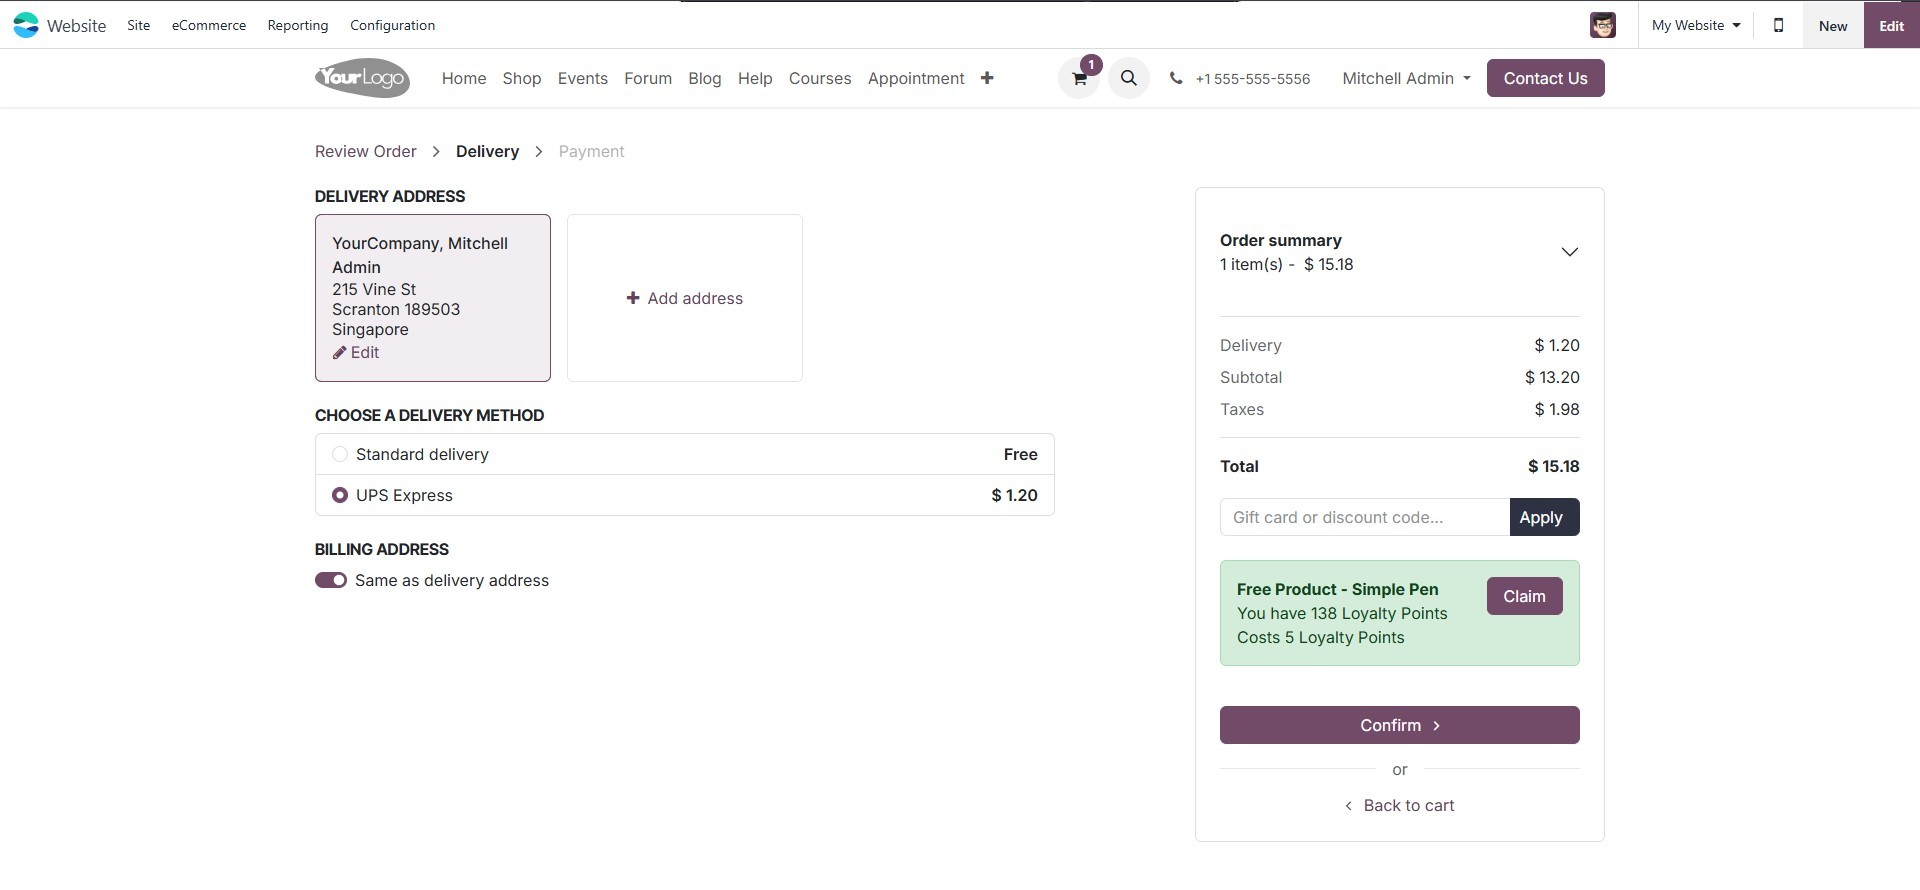This screenshot has height=890, width=1920.
Task: Click the plus icon after Appointment
Action: coord(987,78)
